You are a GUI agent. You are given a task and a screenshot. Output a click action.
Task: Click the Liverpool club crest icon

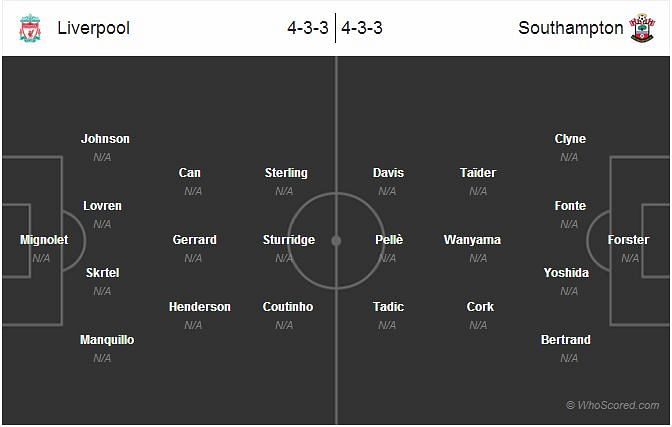pos(30,28)
